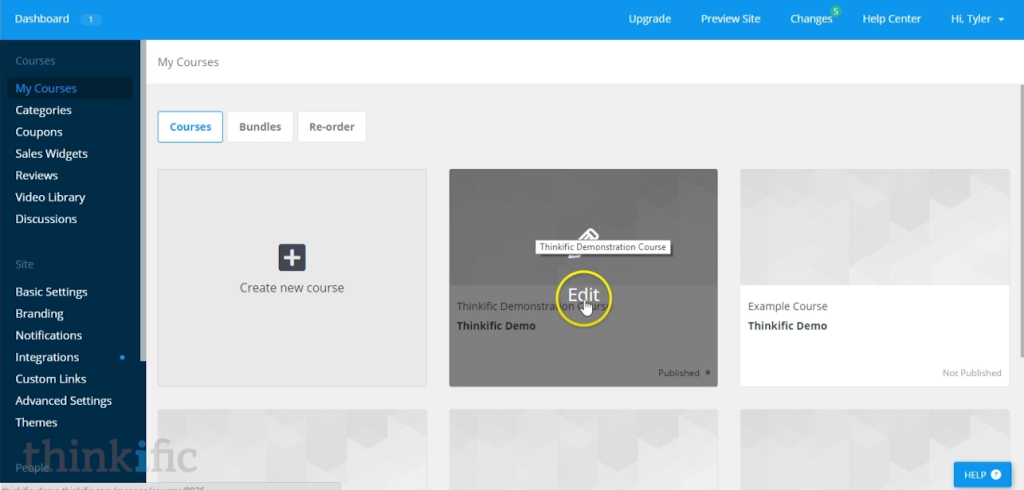Open Preview Site link

coord(730,19)
